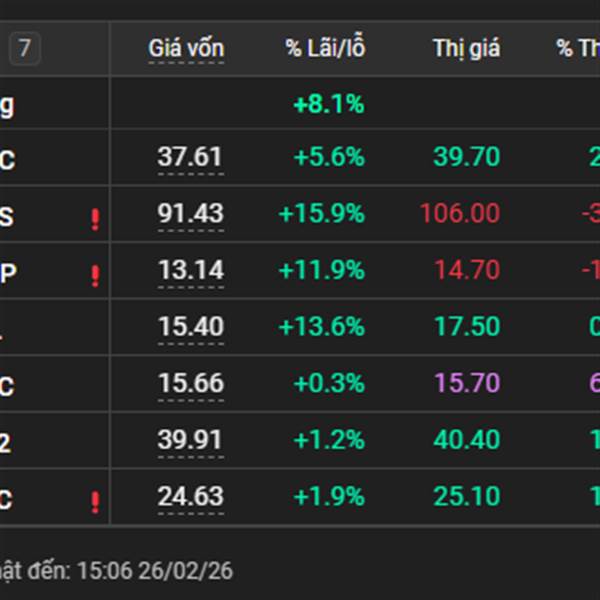The image size is (600, 600).
Task: Sort by the Giá vốn column header
Action: (x=186, y=48)
